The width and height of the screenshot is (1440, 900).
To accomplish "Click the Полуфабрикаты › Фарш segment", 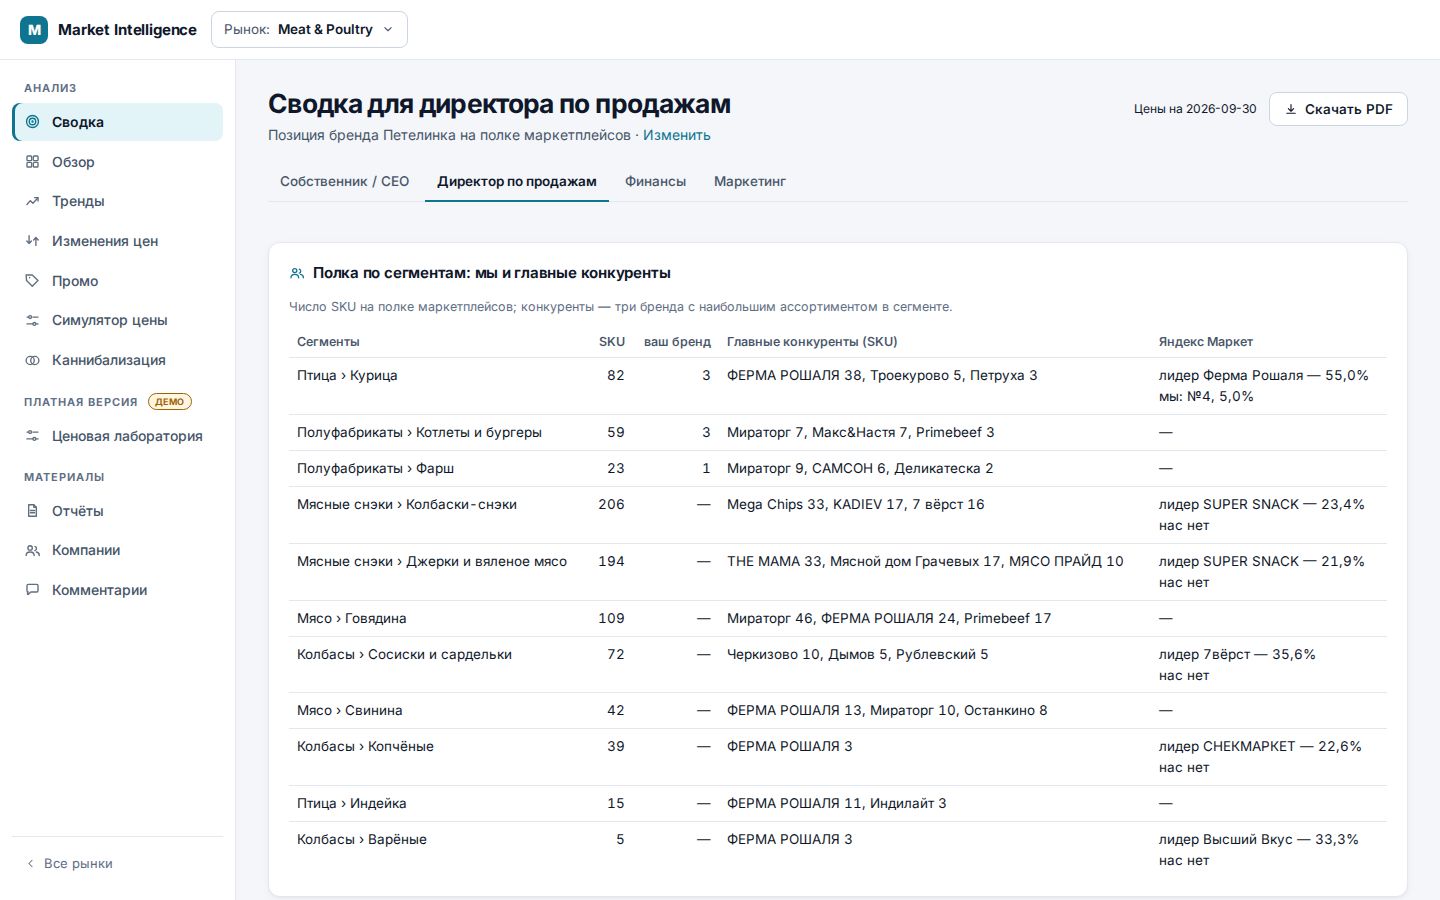I will (x=375, y=468).
